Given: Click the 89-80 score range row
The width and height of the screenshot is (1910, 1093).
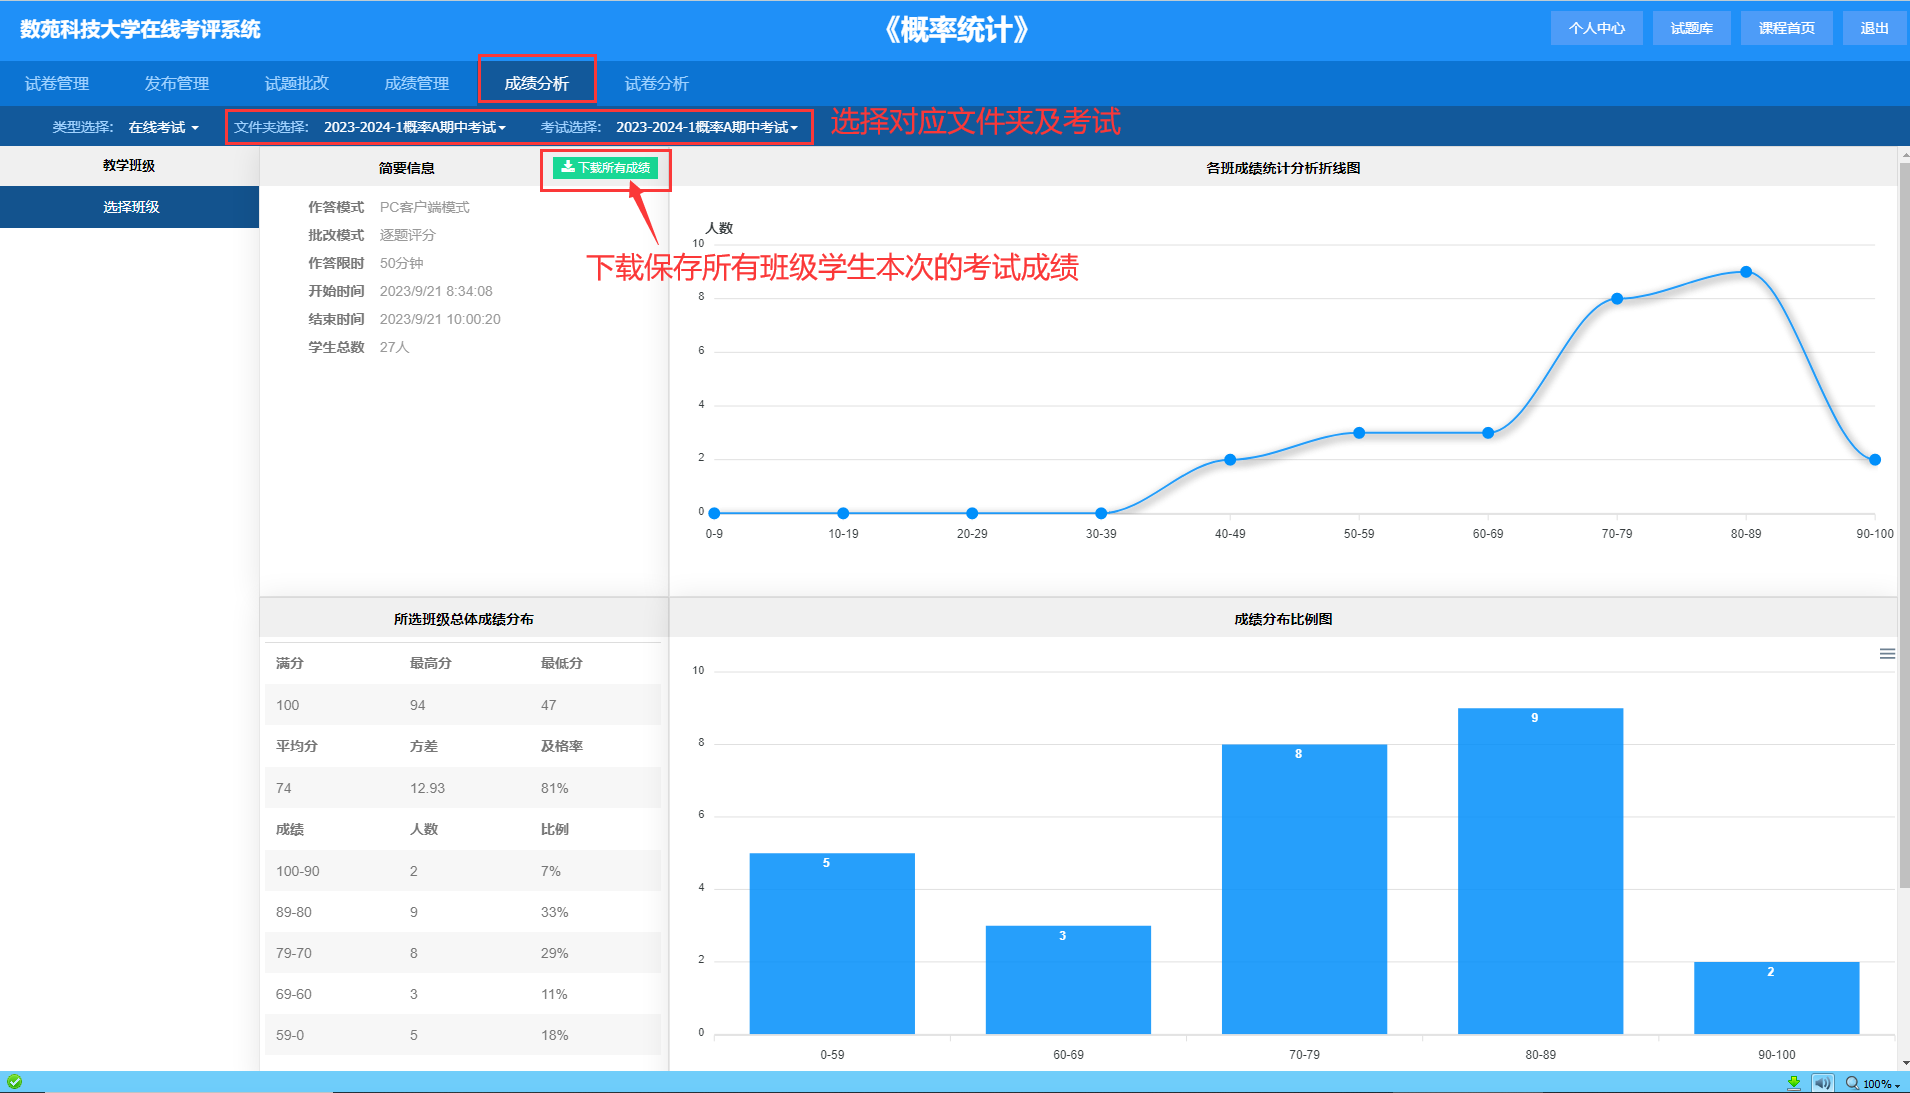Looking at the screenshot, I should [463, 912].
